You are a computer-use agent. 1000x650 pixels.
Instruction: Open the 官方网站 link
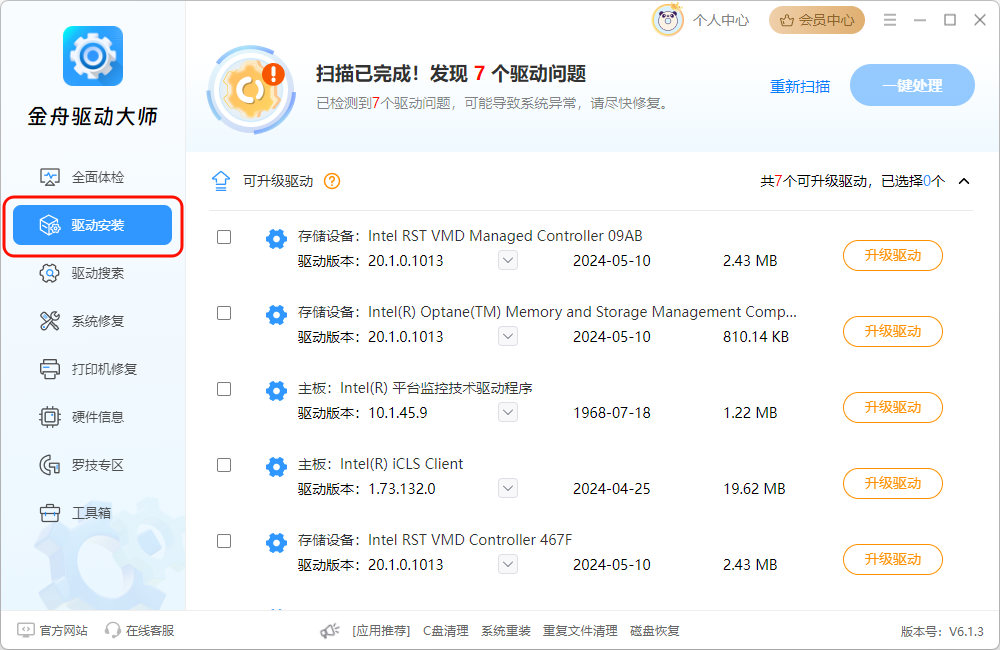tap(52, 630)
